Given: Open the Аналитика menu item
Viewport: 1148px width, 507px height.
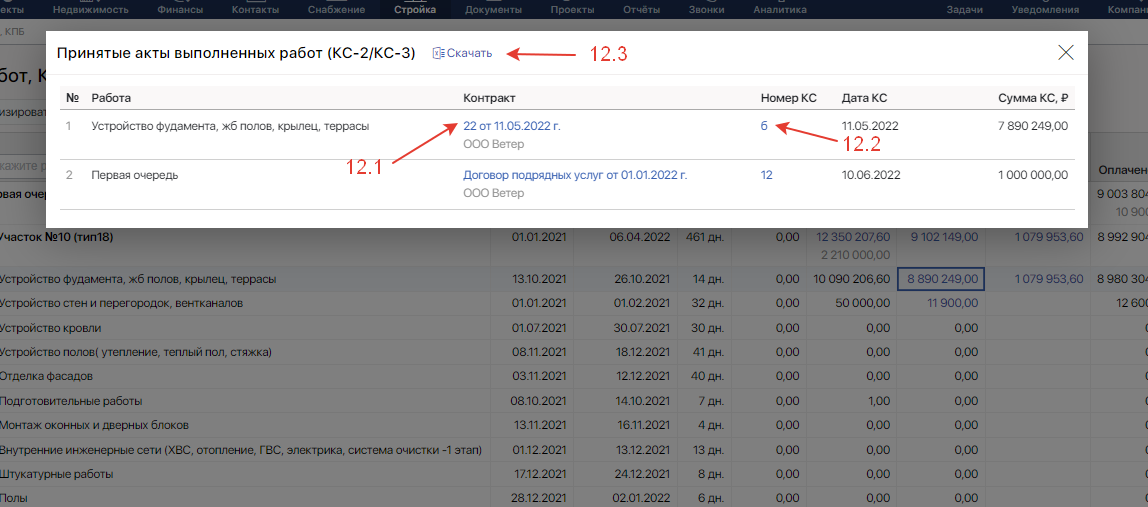Looking at the screenshot, I should (779, 10).
